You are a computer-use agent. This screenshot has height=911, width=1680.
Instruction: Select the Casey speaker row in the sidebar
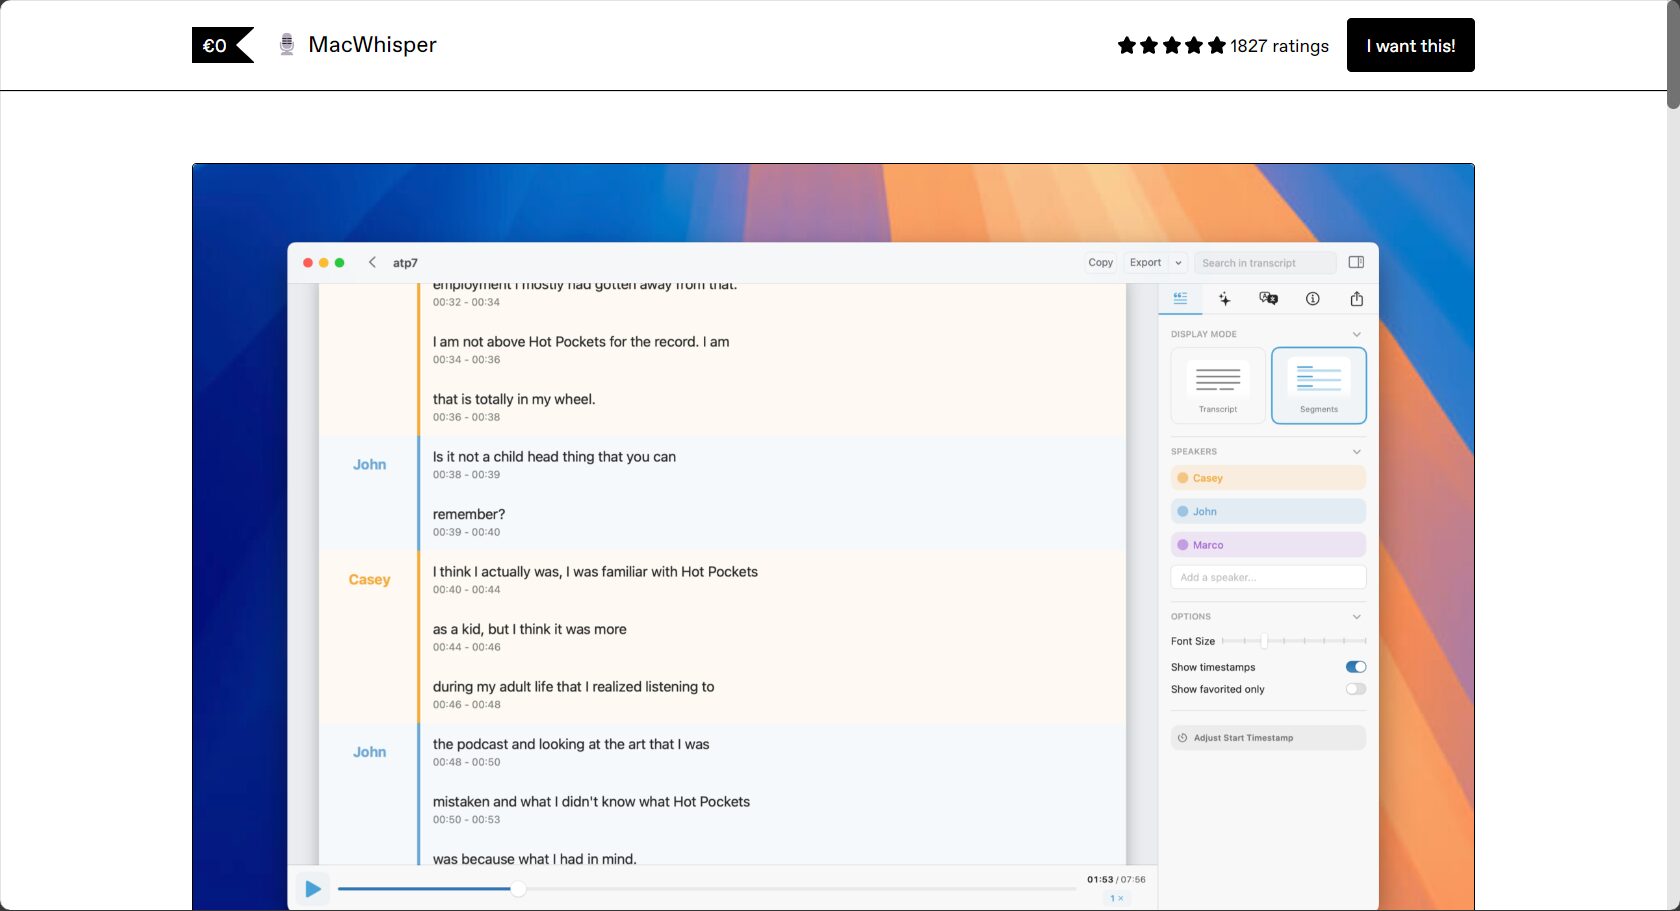point(1268,478)
